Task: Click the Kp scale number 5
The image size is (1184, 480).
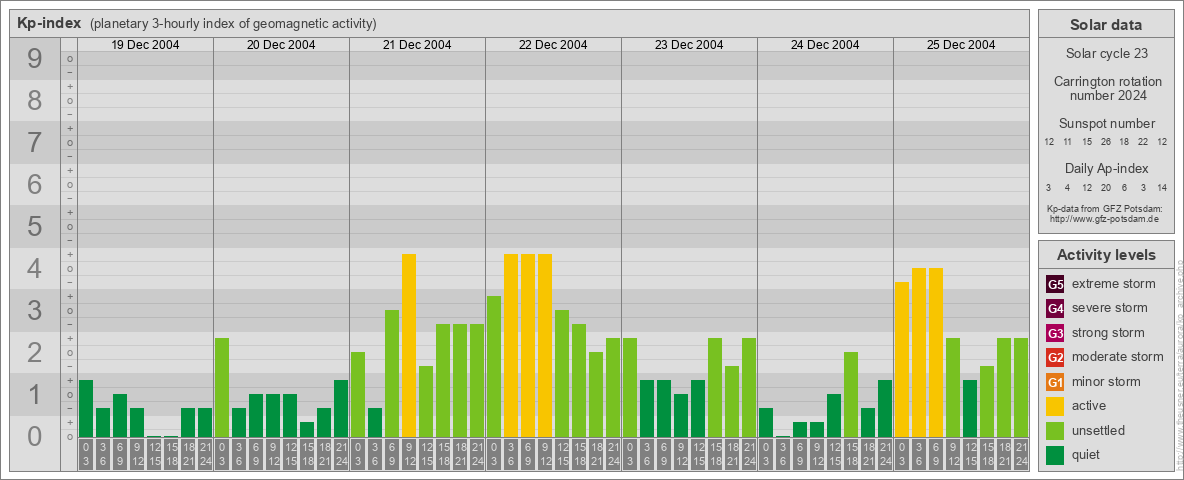Action: (x=35, y=226)
